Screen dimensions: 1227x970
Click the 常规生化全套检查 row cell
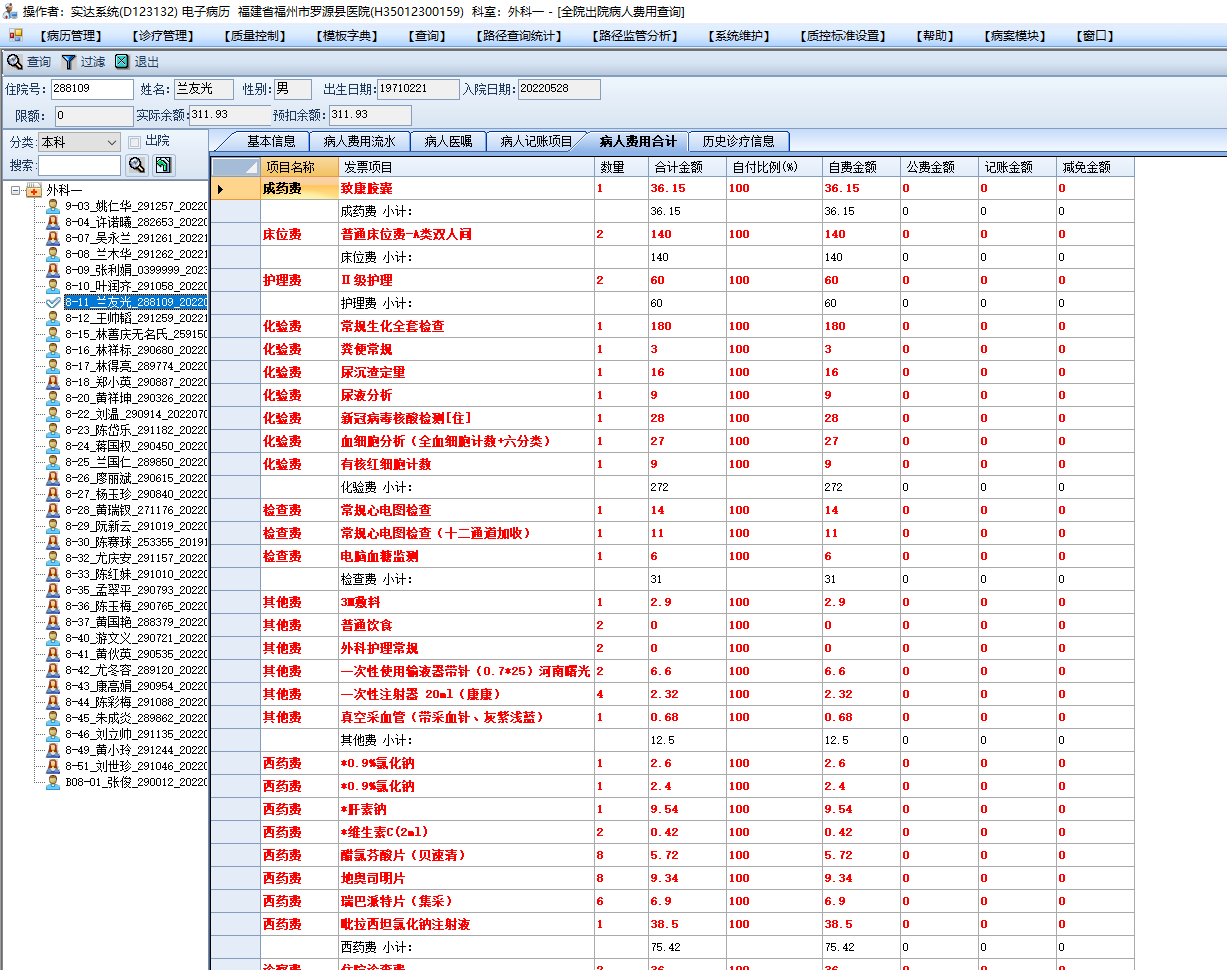[467, 326]
